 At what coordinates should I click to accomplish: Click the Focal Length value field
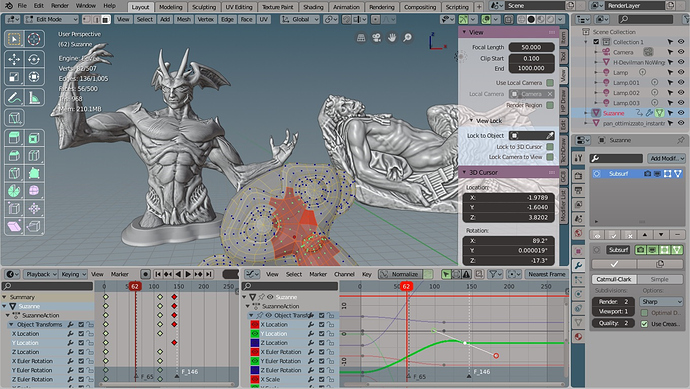[531, 47]
